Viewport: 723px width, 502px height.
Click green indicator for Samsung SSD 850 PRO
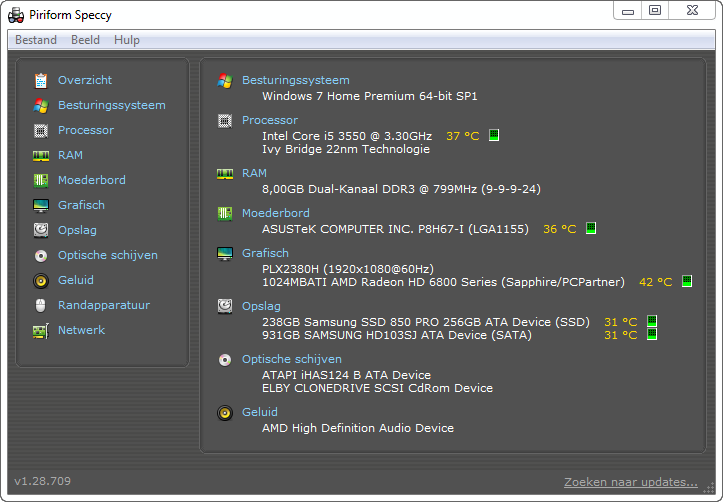click(652, 320)
